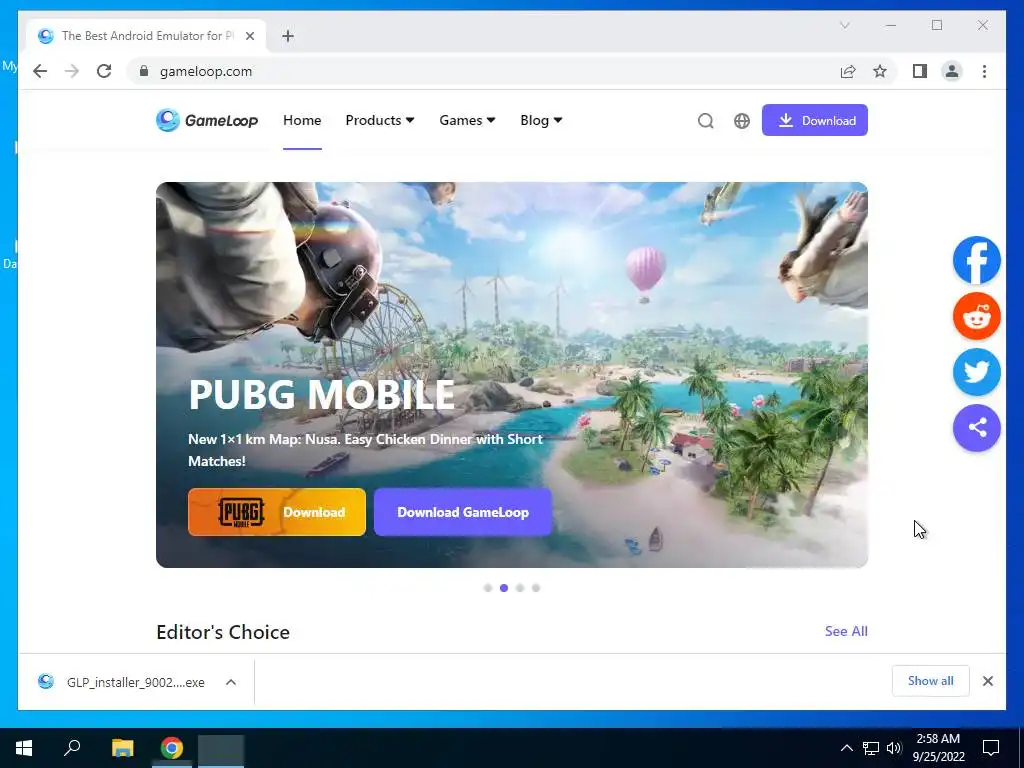
Task: Open volume control tray icon
Action: (894, 748)
